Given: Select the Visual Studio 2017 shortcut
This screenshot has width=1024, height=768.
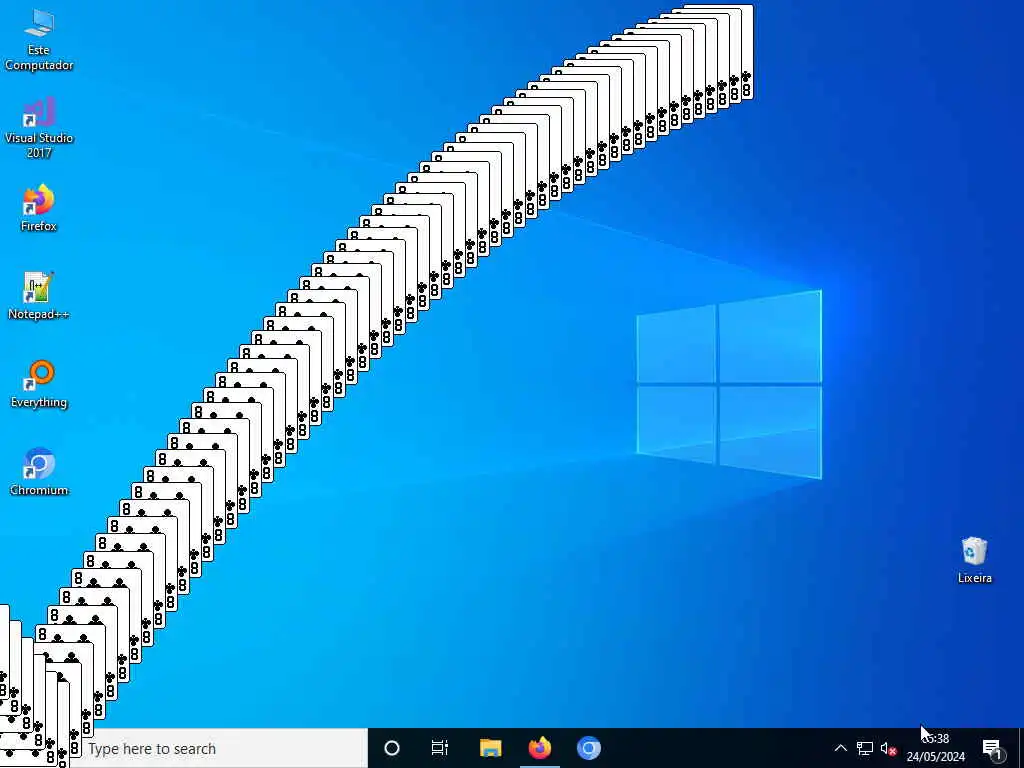Looking at the screenshot, I should 39,128.
